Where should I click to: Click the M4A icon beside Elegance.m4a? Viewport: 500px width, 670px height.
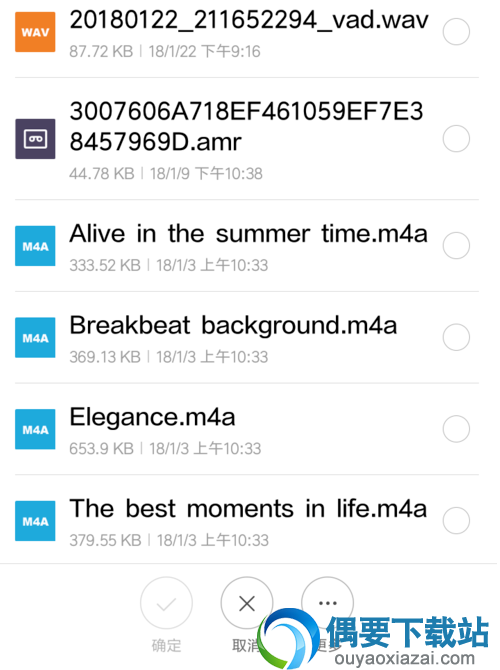pos(35,429)
